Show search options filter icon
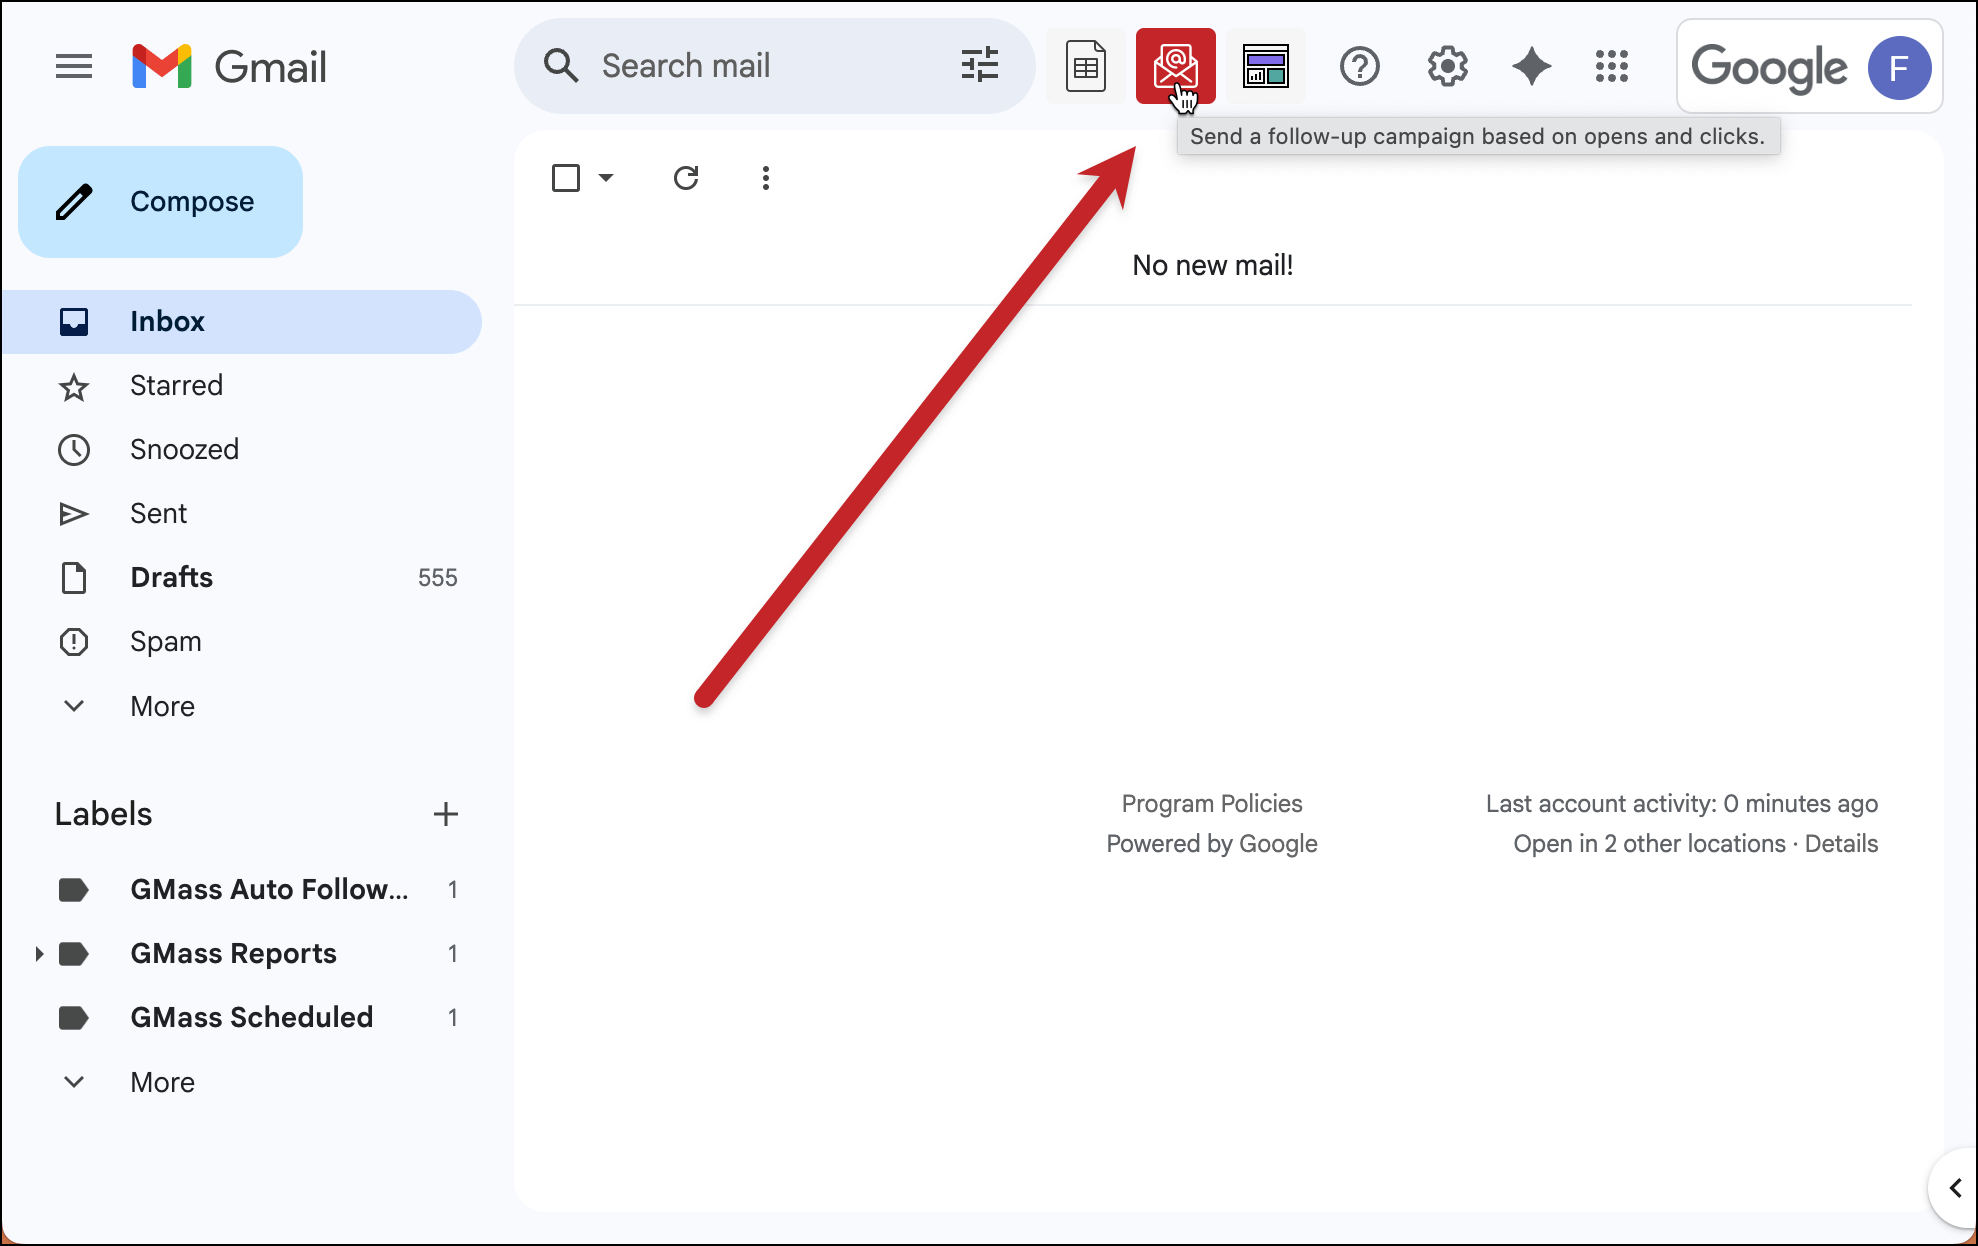 point(979,66)
